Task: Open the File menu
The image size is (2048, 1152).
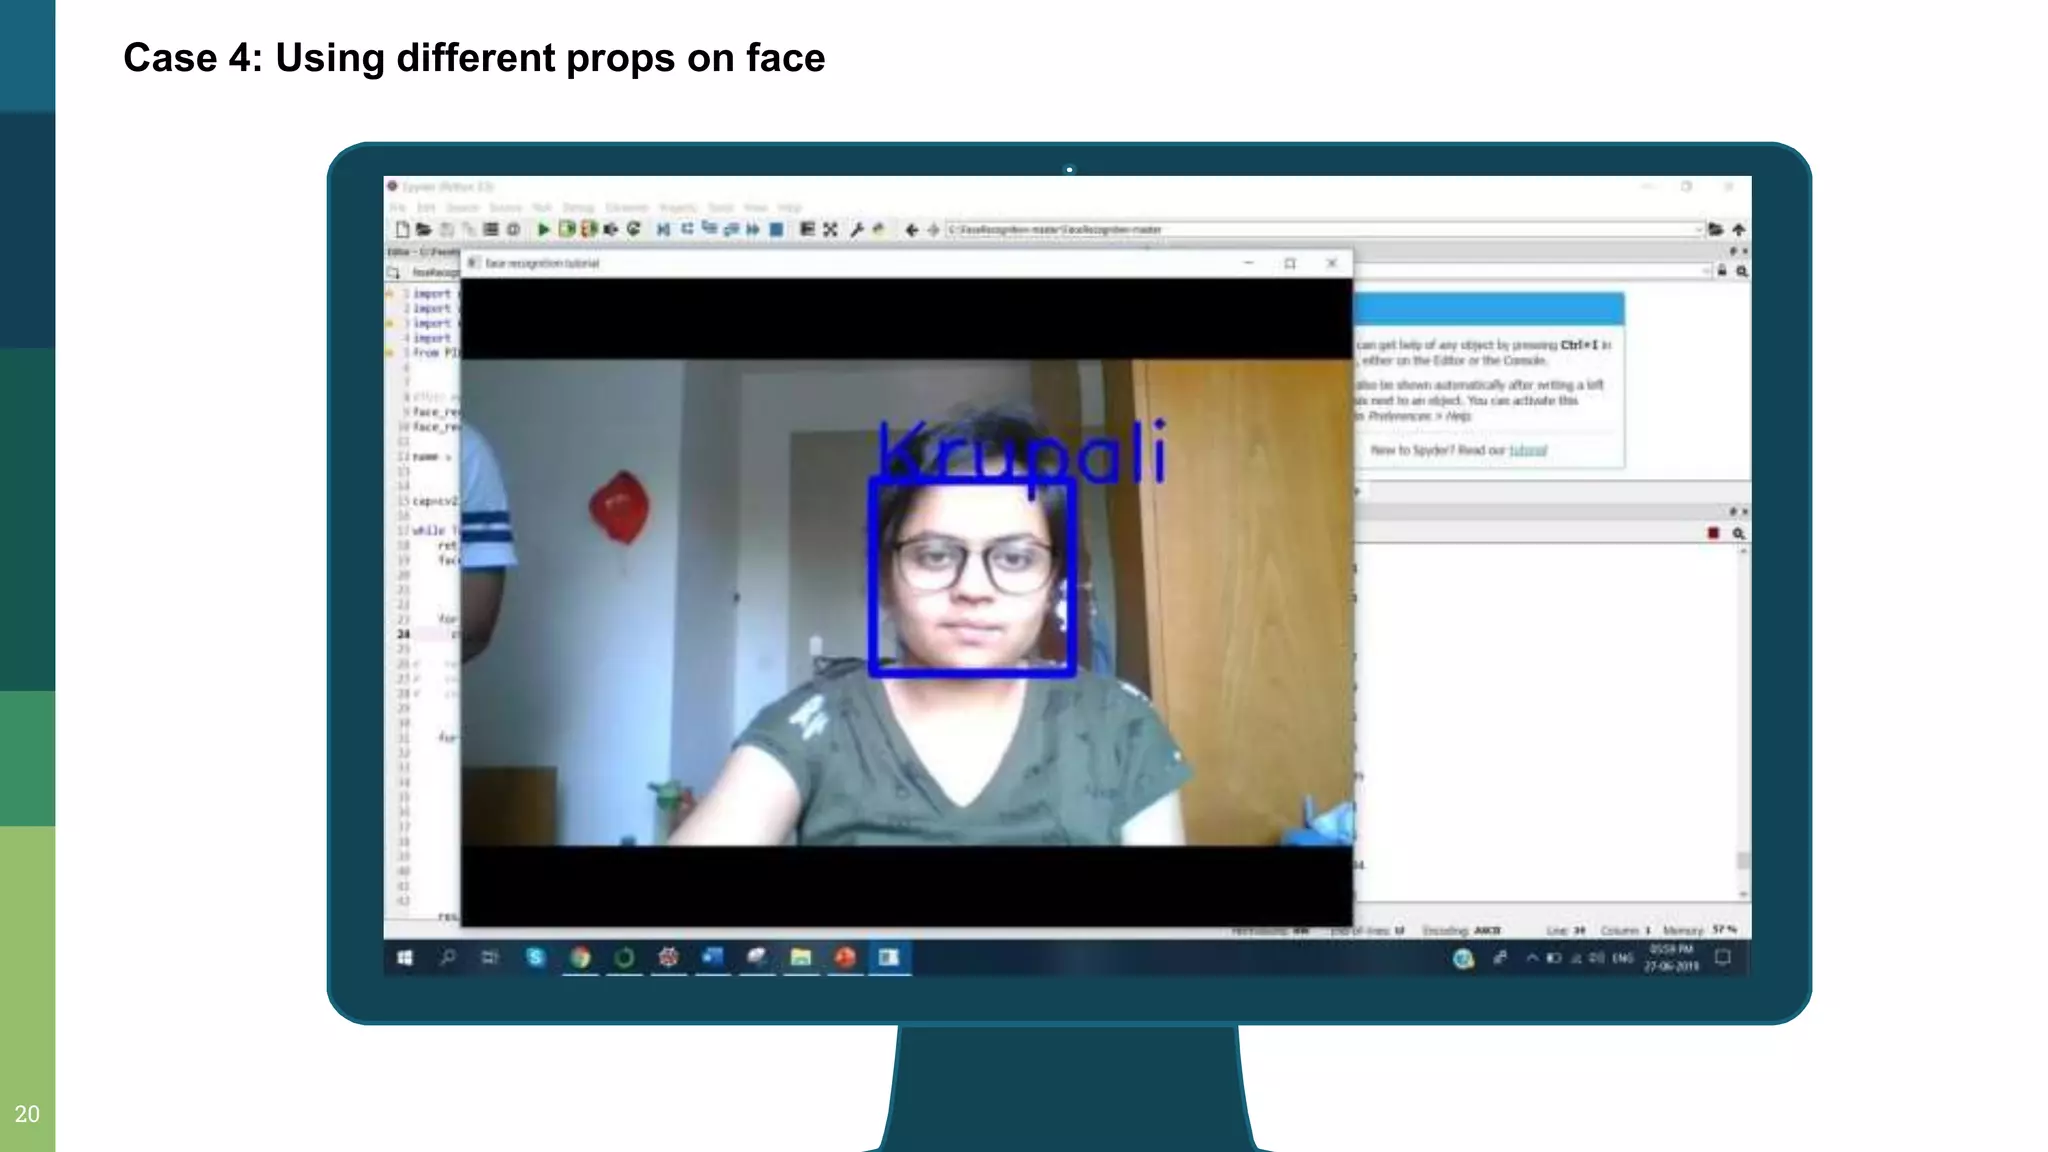Action: click(398, 208)
